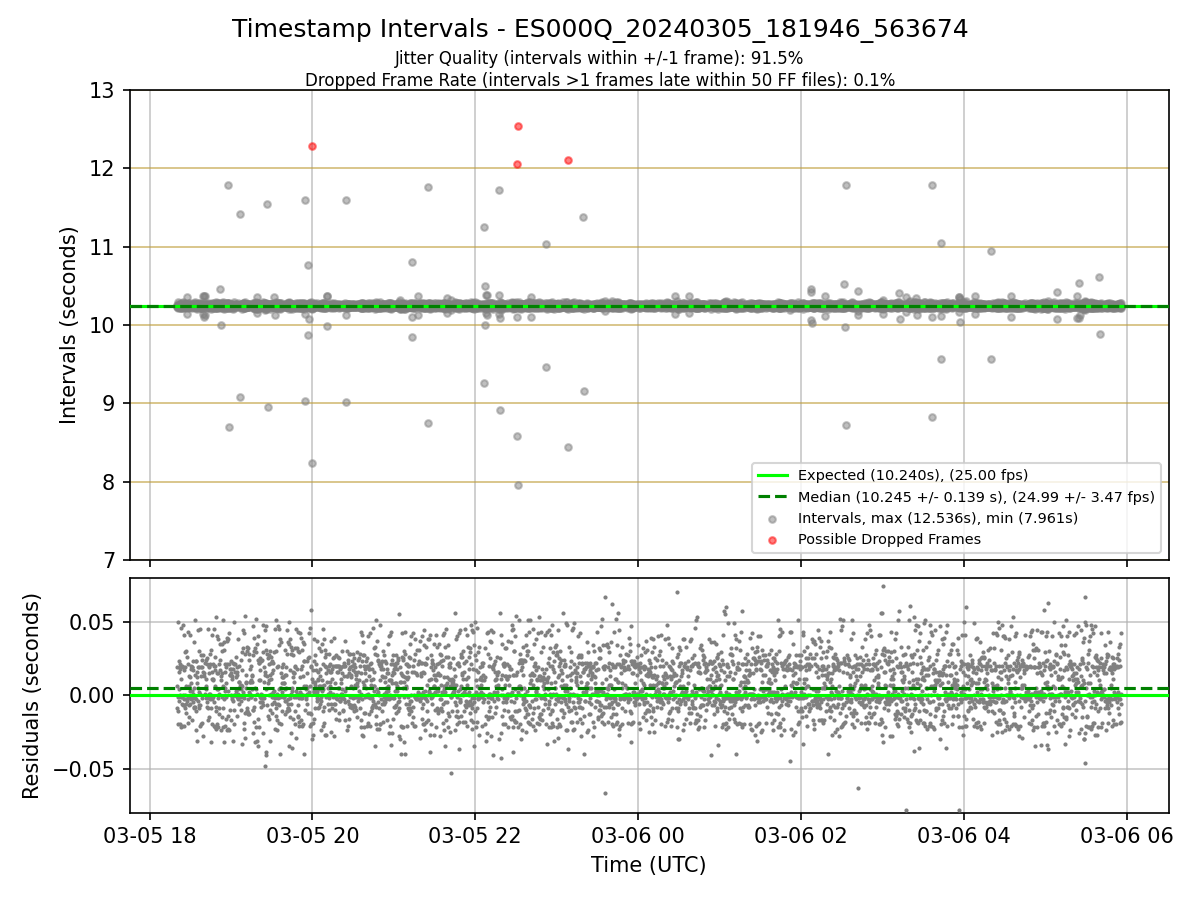
Task: Click the red dropped-frame point at 03-05 20
Action: 312,146
